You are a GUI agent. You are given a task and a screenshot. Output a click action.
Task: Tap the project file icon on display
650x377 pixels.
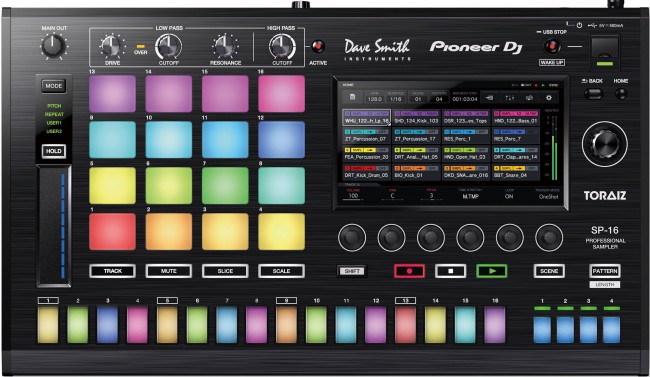click(352, 97)
